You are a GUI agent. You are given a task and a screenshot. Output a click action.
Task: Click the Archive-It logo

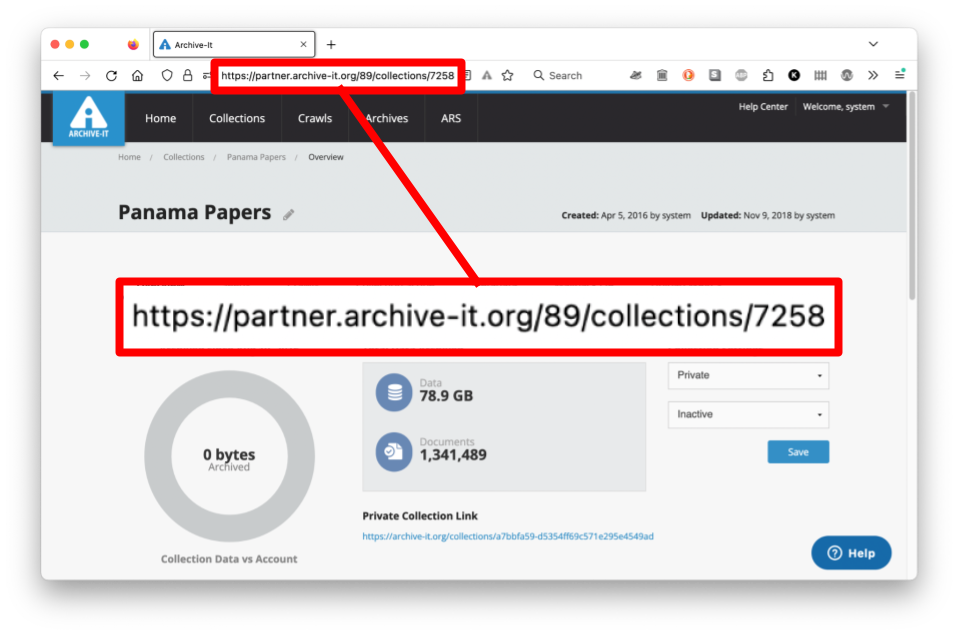point(88,118)
